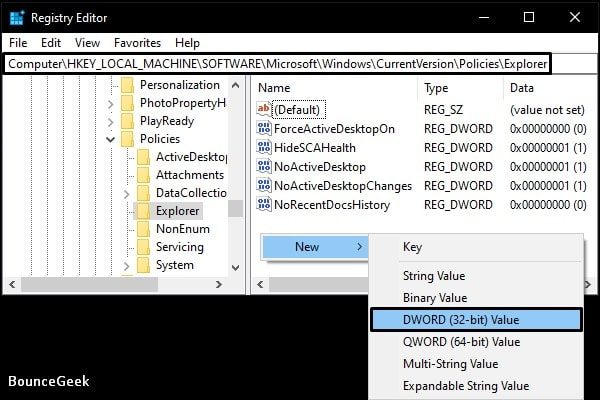This screenshot has width=600, height=400.
Task: Open the New submenu in context menu
Action: click(315, 247)
